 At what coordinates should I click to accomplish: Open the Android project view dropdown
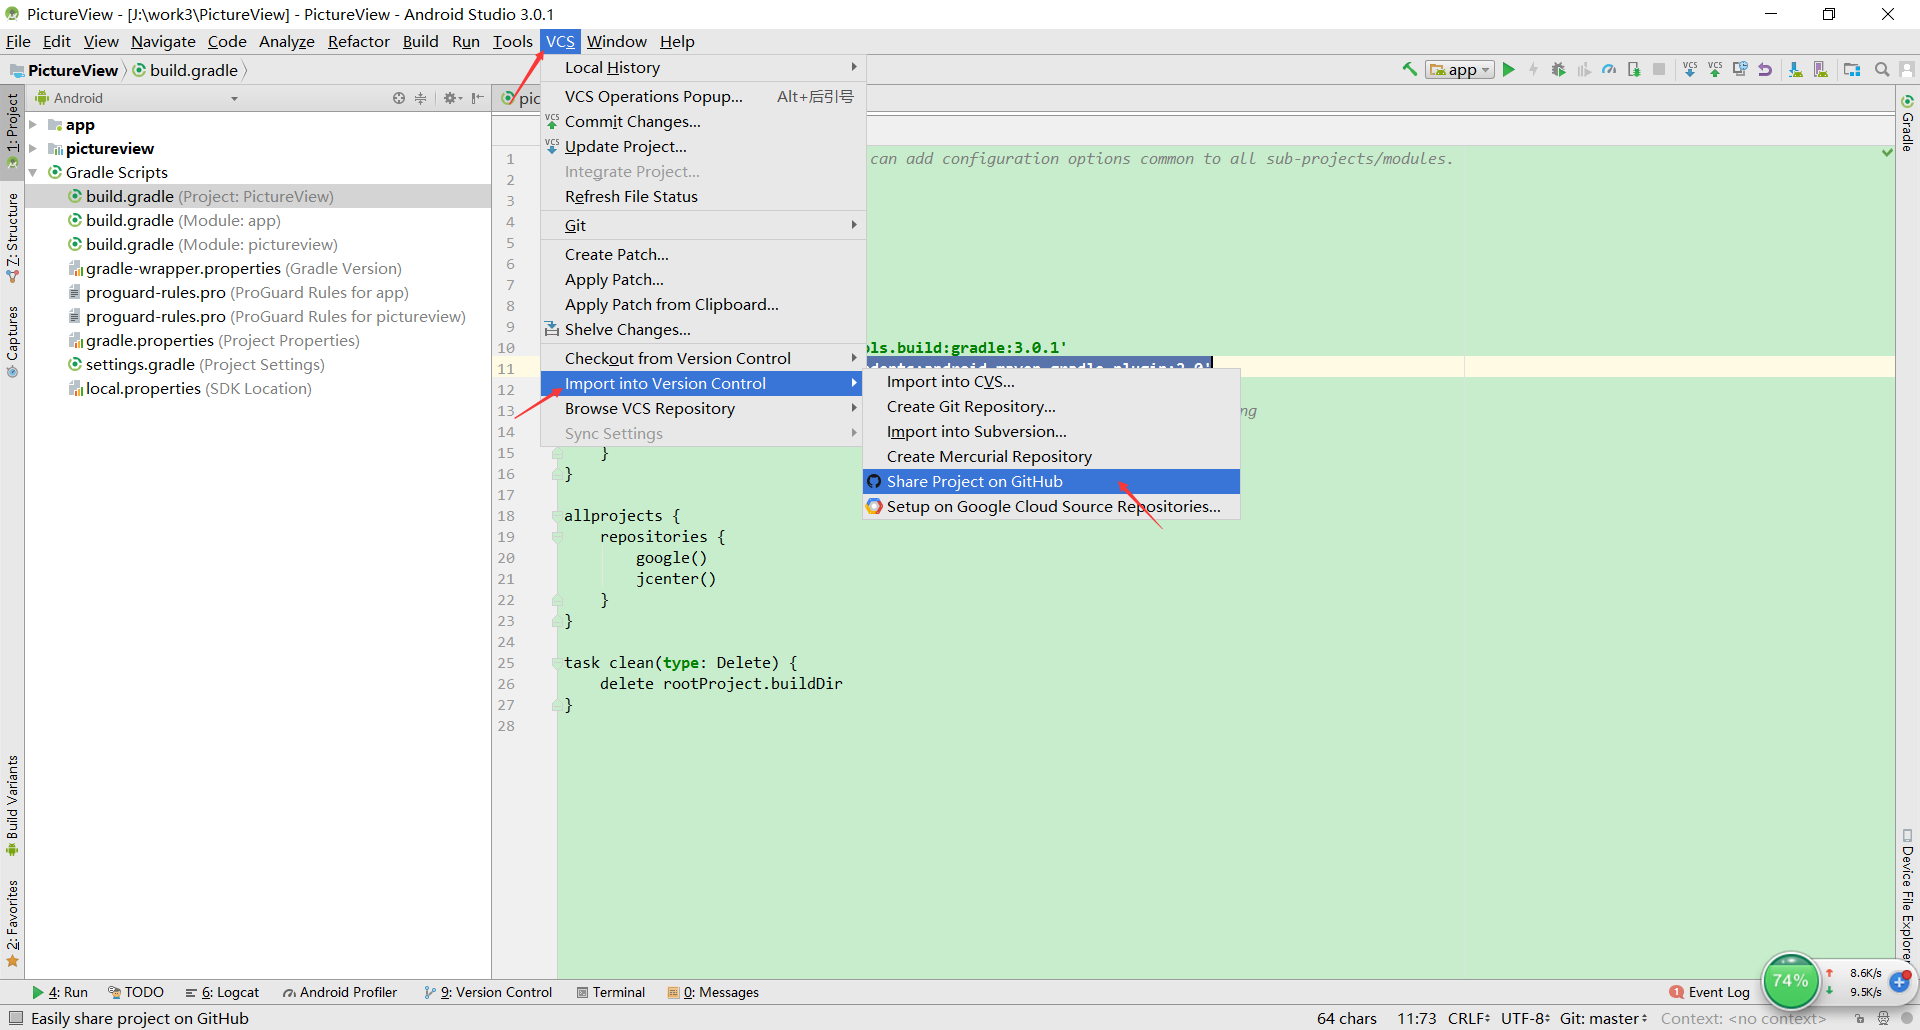click(137, 98)
